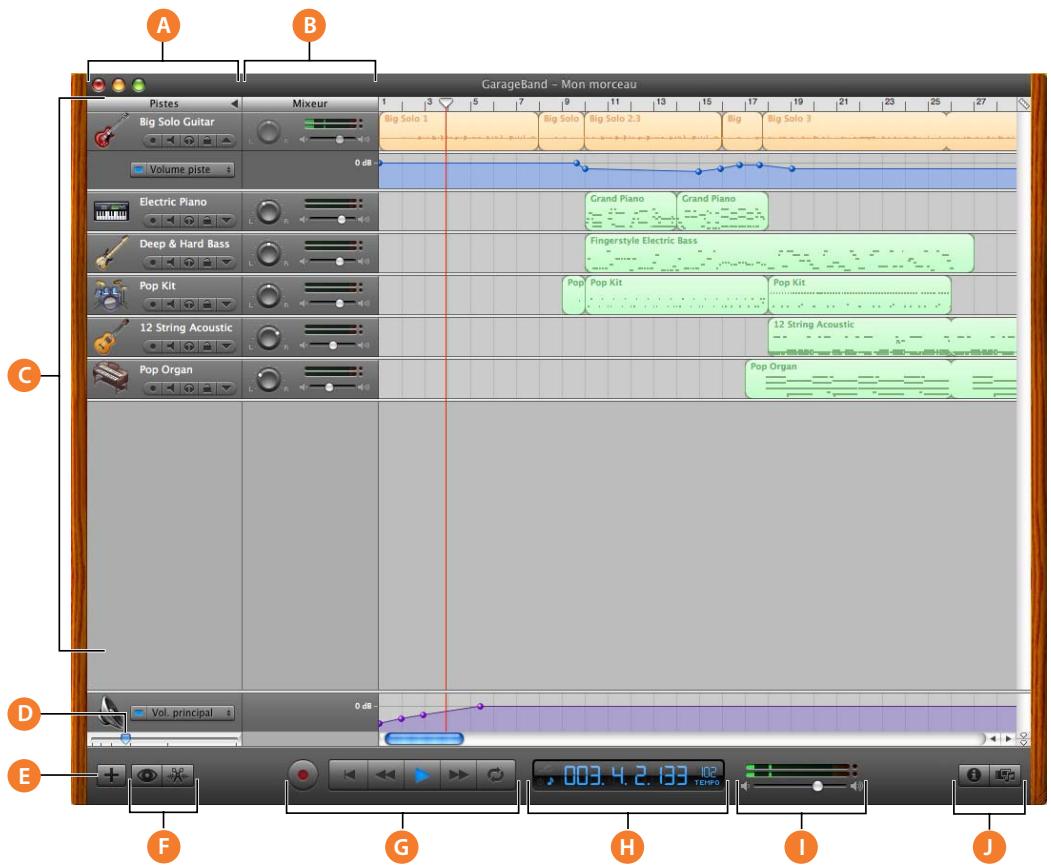Open the Vol. principal dropdown
This screenshot has width=1051, height=868.
pos(182,712)
